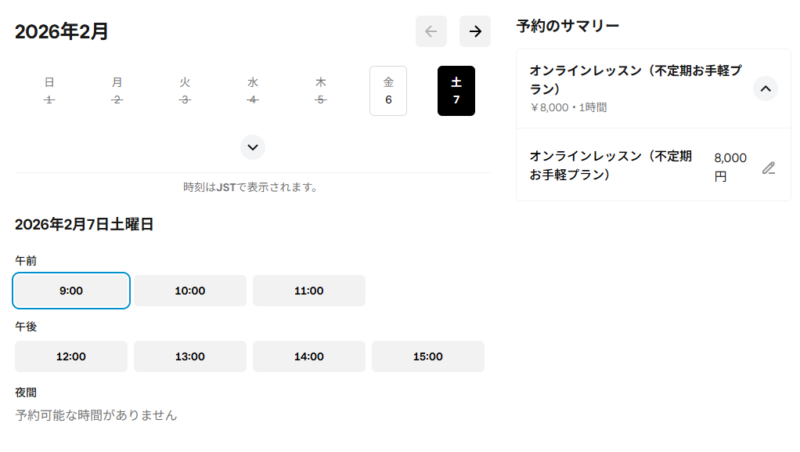Book the 14:00 time slot
This screenshot has height=452, width=800.
click(x=309, y=356)
